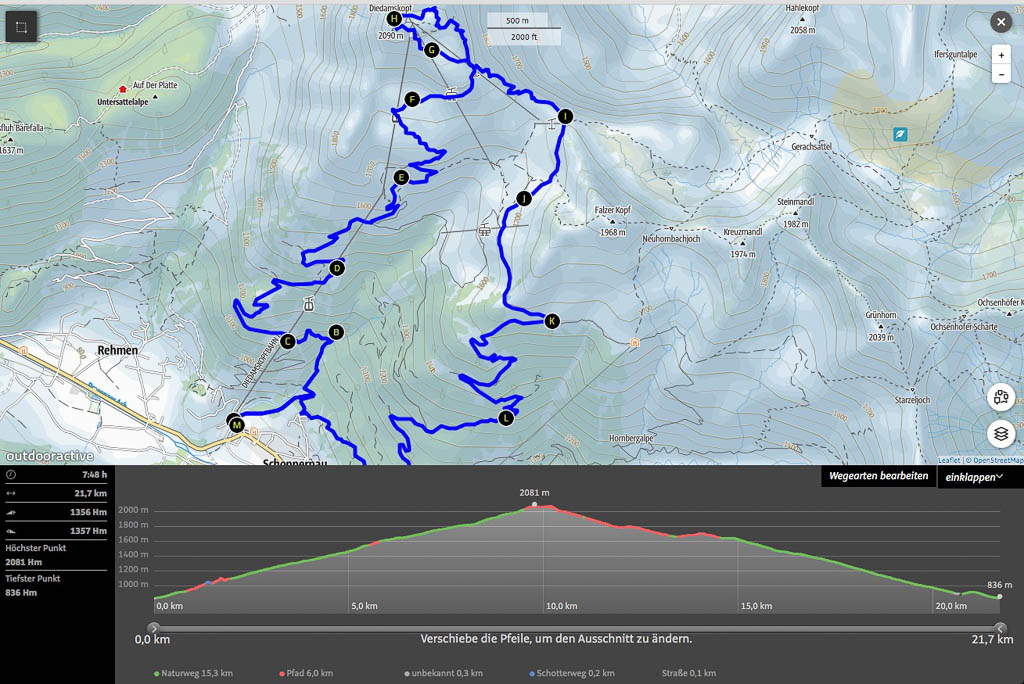The height and width of the screenshot is (684, 1024).
Task: Select waypoint marker I on the route
Action: click(x=565, y=116)
